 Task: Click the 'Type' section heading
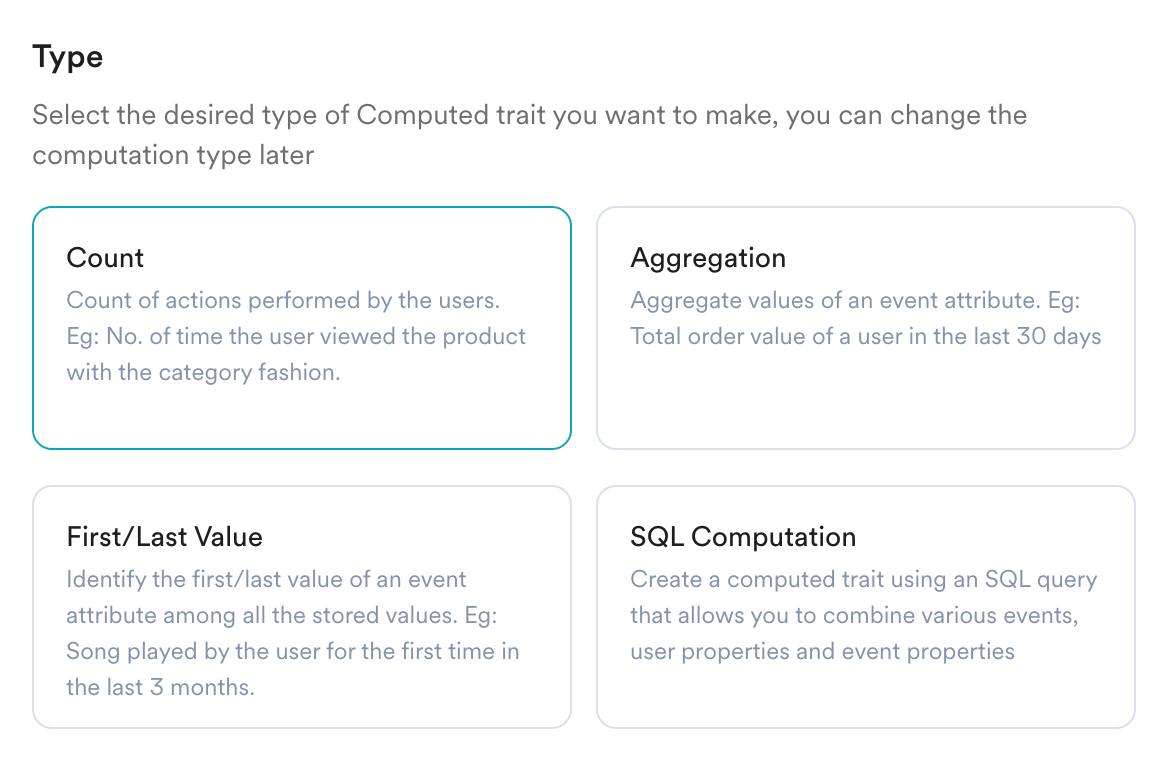(68, 58)
